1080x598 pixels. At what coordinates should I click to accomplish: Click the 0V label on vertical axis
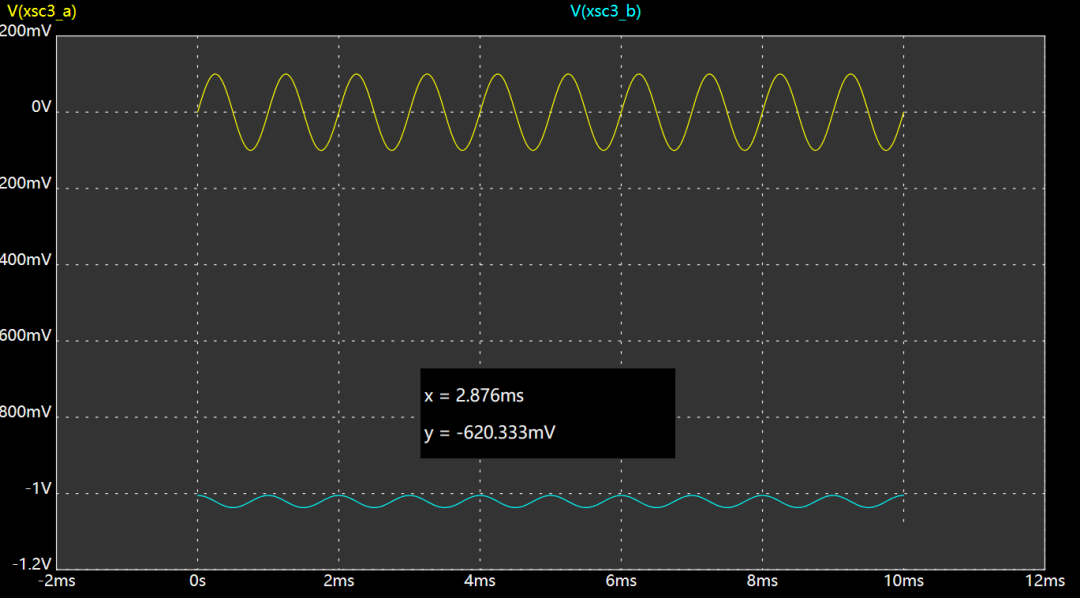click(40, 107)
